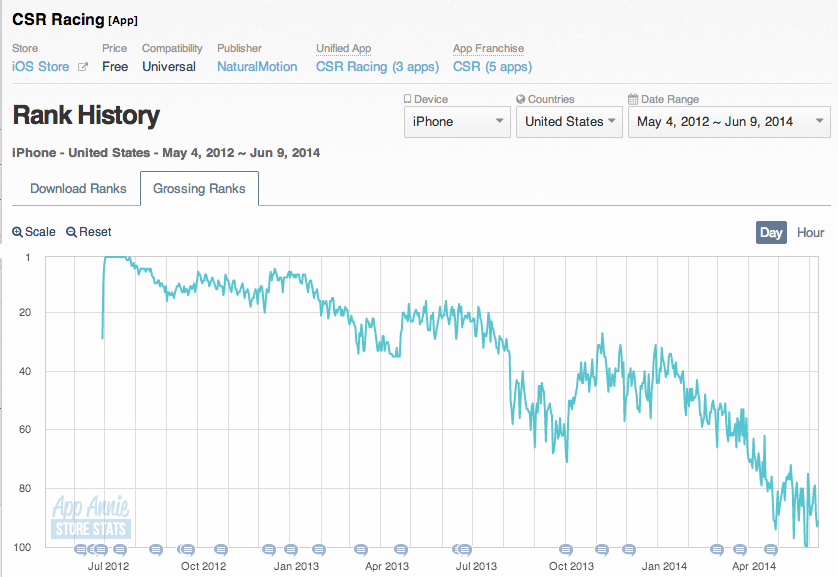This screenshot has height=577, width=838.
Task: Open the event bubble just after Jan 2013 label
Action: coord(319,549)
